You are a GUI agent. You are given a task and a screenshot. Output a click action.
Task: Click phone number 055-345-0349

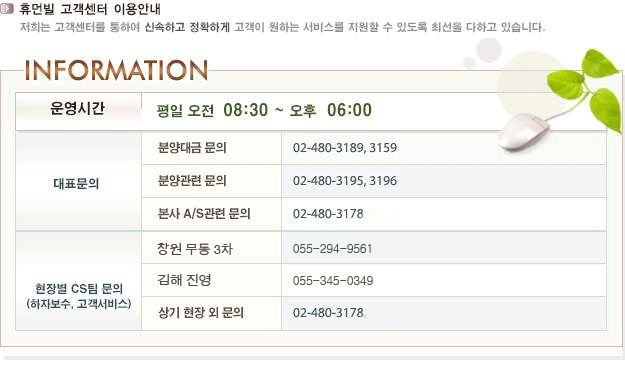click(333, 281)
